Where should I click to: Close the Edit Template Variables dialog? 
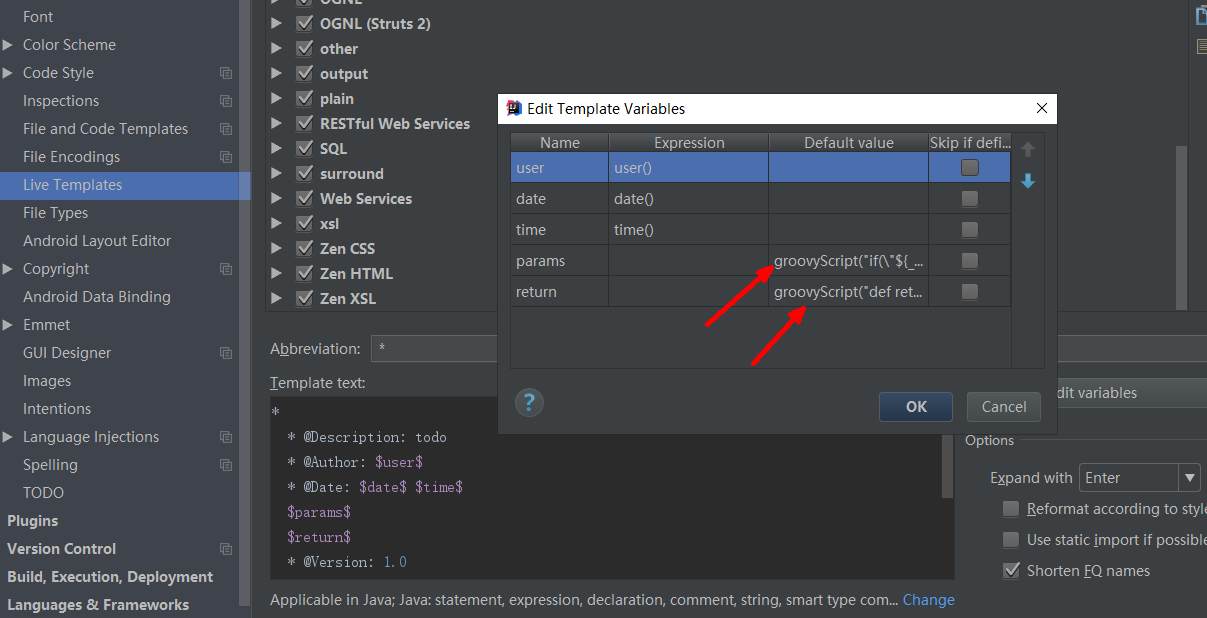coord(1041,108)
